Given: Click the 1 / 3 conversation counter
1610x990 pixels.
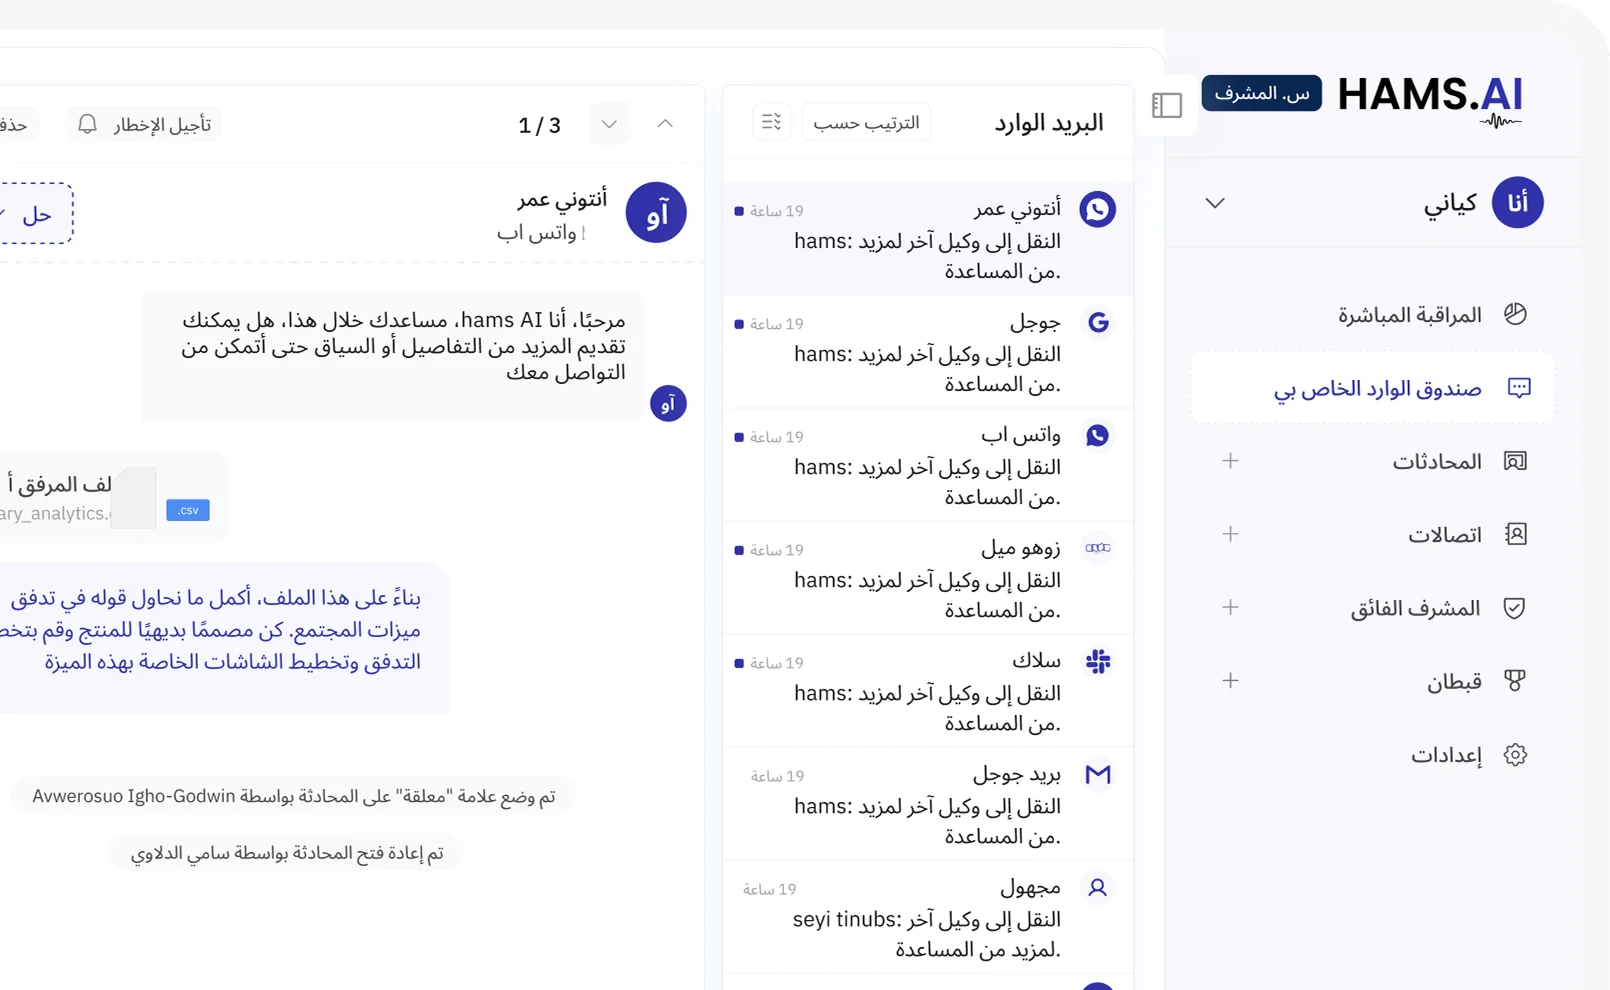Looking at the screenshot, I should (539, 125).
